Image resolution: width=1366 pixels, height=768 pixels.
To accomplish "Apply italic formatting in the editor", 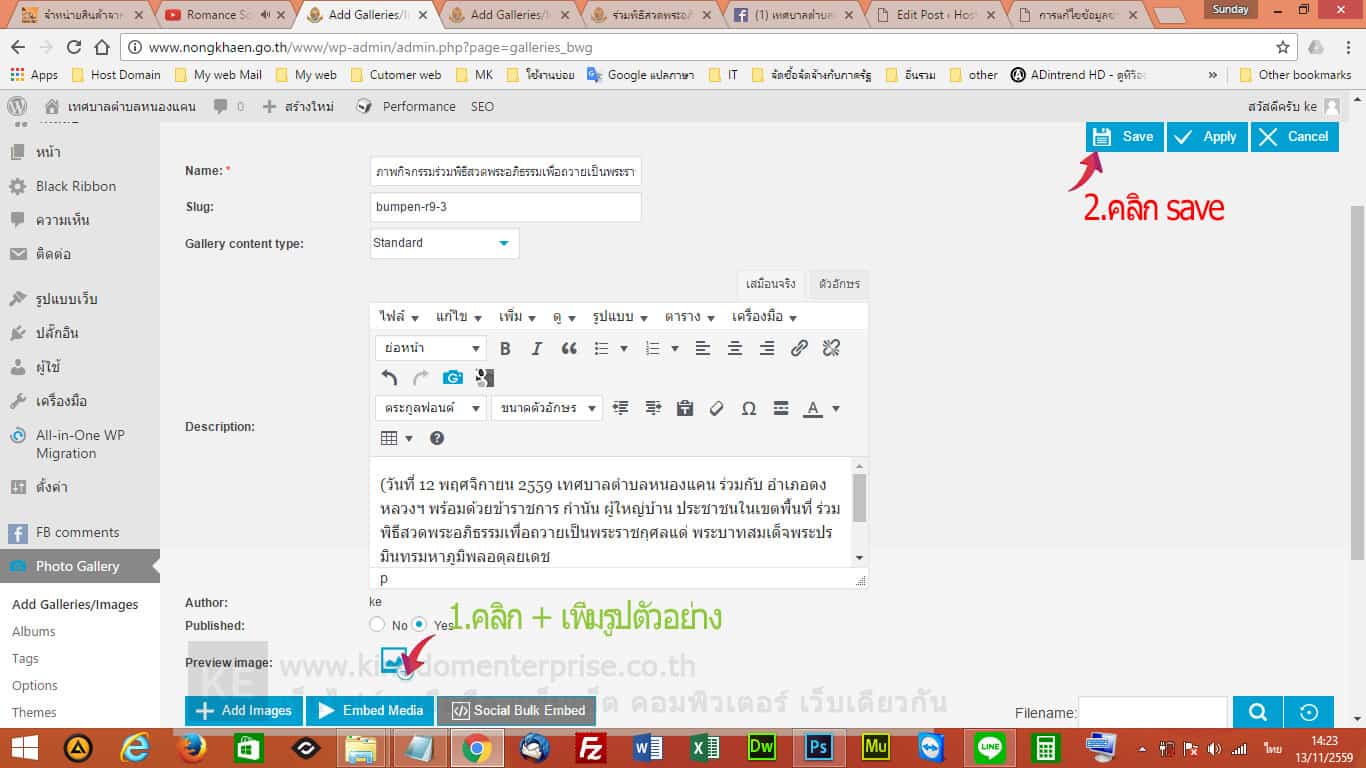I will pos(537,349).
